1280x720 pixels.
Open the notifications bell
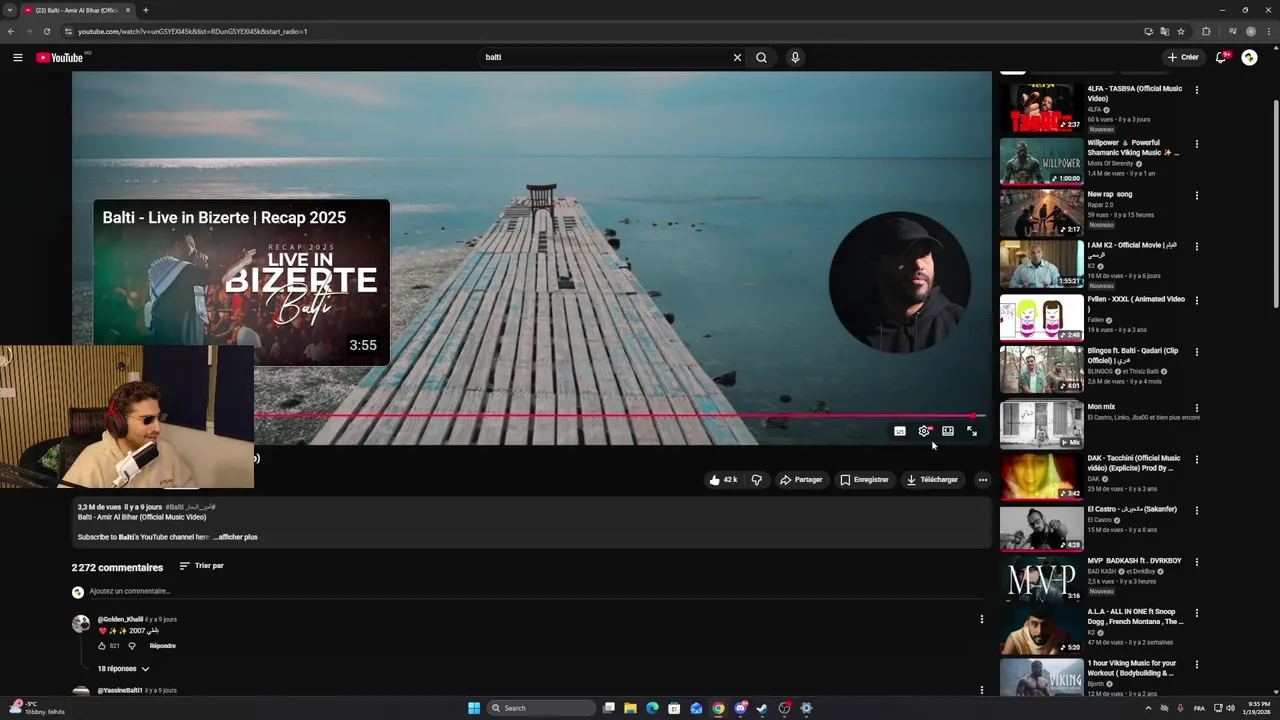1220,57
